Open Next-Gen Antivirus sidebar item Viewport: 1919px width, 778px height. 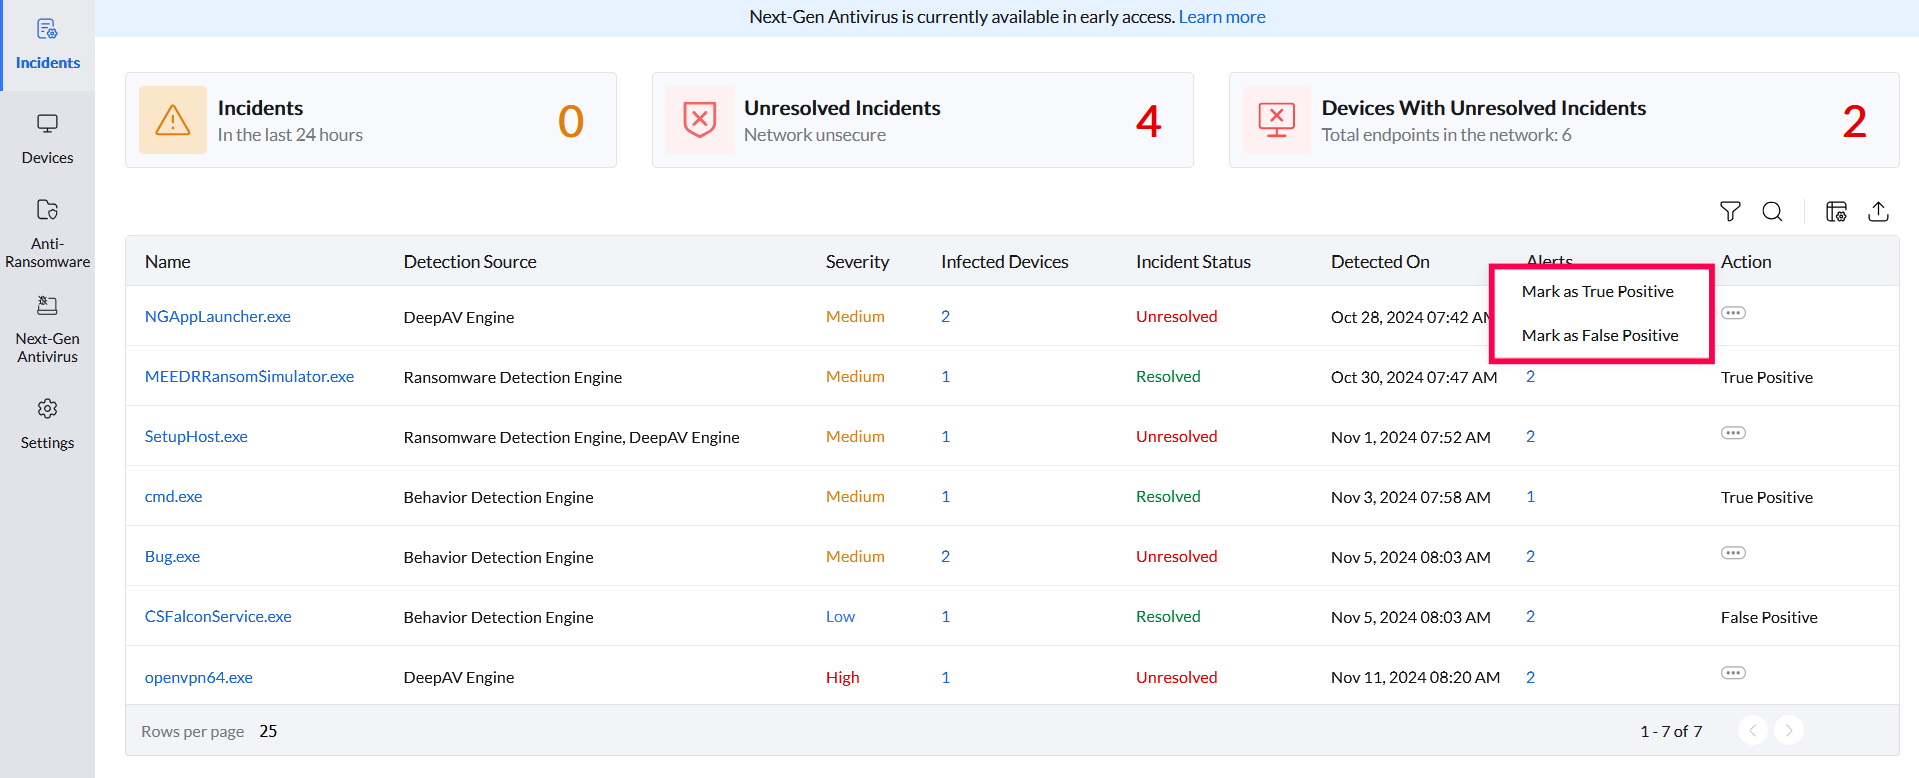tap(47, 329)
